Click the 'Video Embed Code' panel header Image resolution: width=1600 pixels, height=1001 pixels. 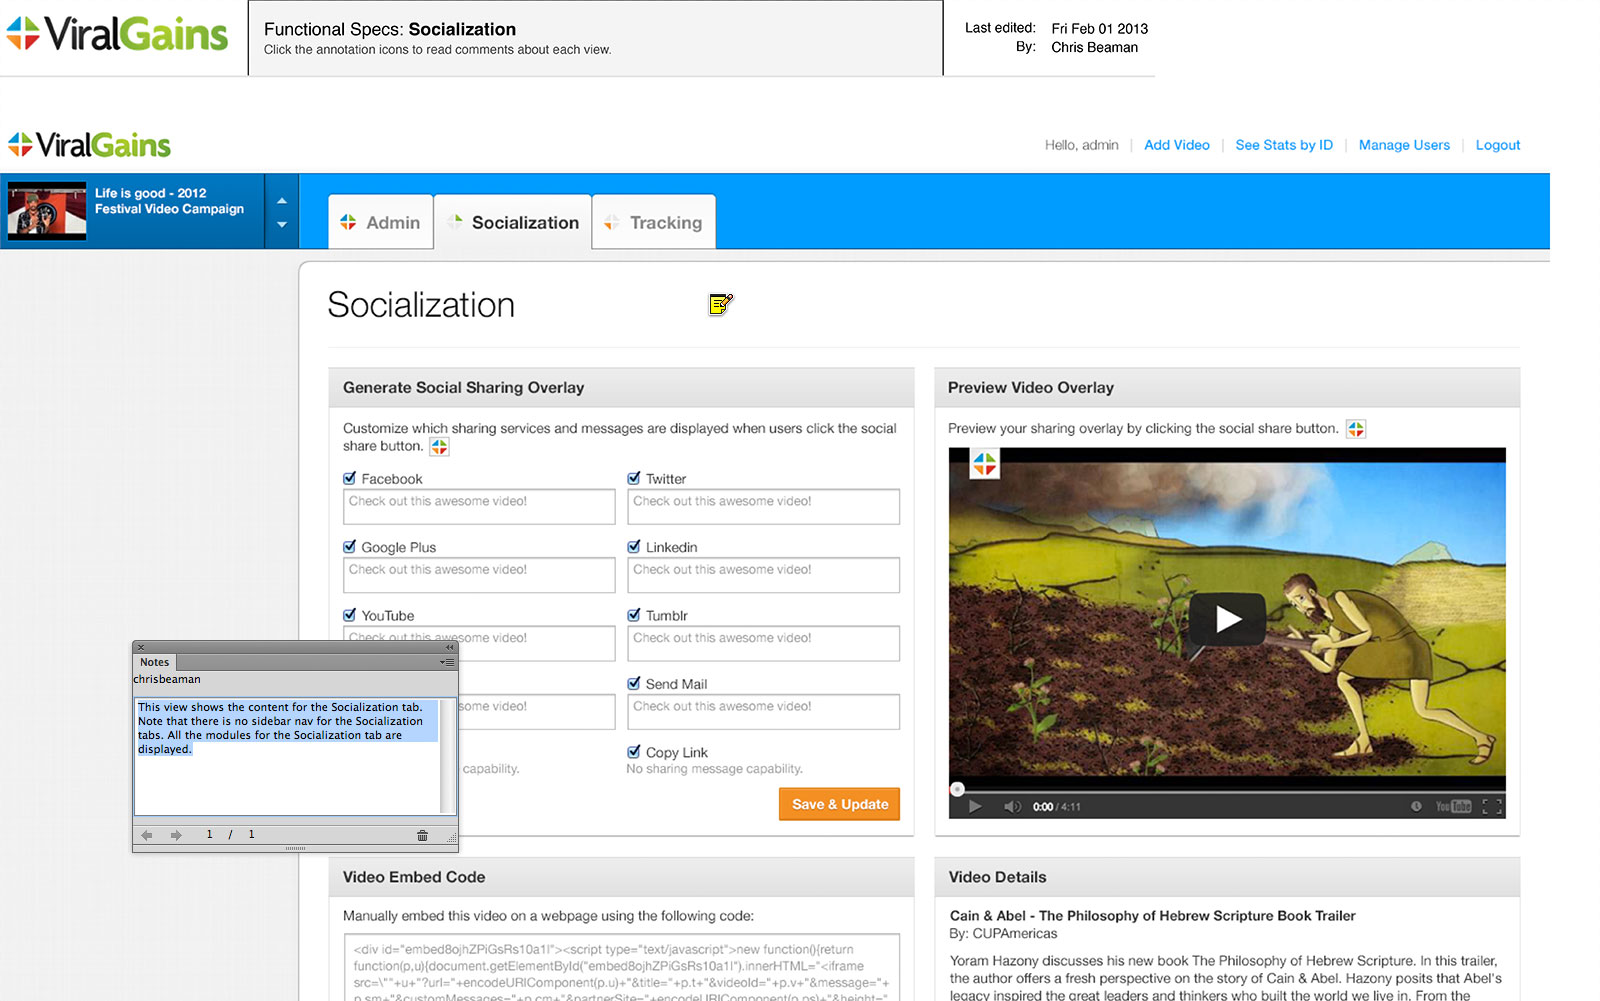pos(621,877)
